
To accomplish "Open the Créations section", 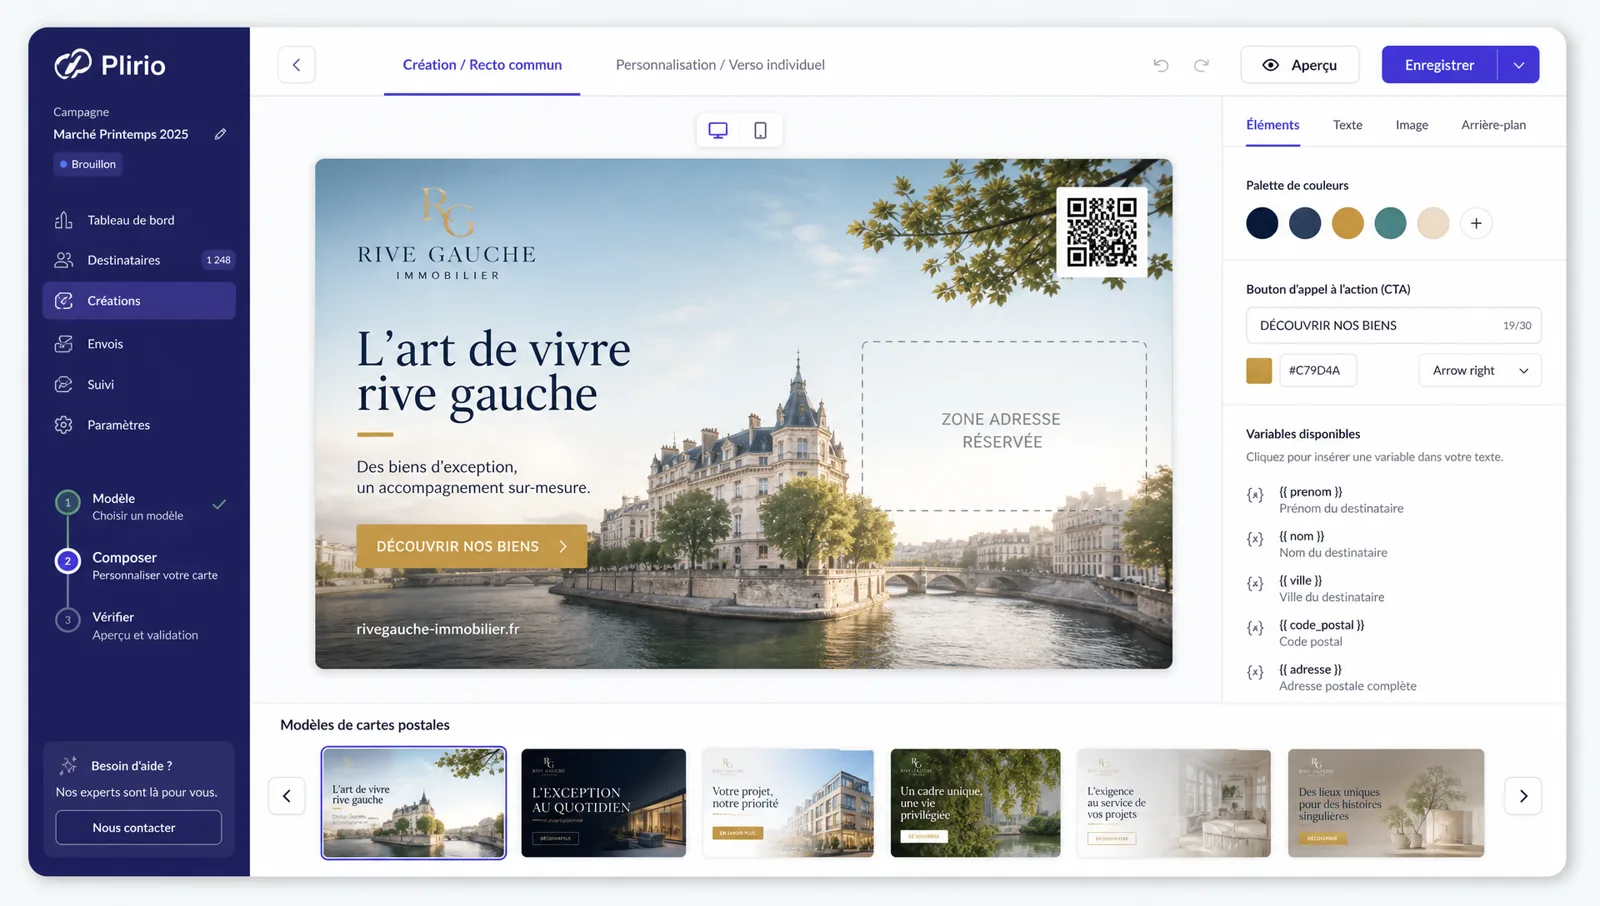I will pyautogui.click(x=139, y=300).
